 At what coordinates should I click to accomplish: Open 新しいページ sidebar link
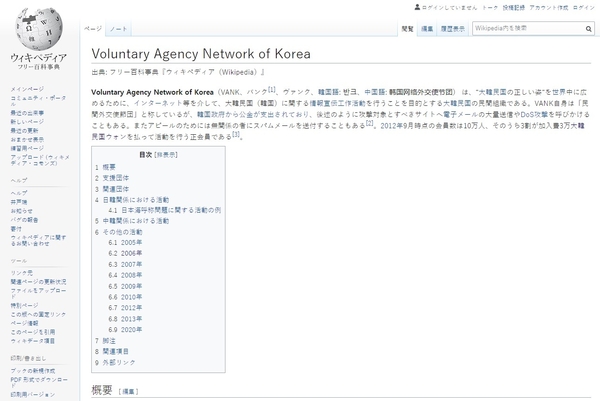pyautogui.click(x=27, y=122)
